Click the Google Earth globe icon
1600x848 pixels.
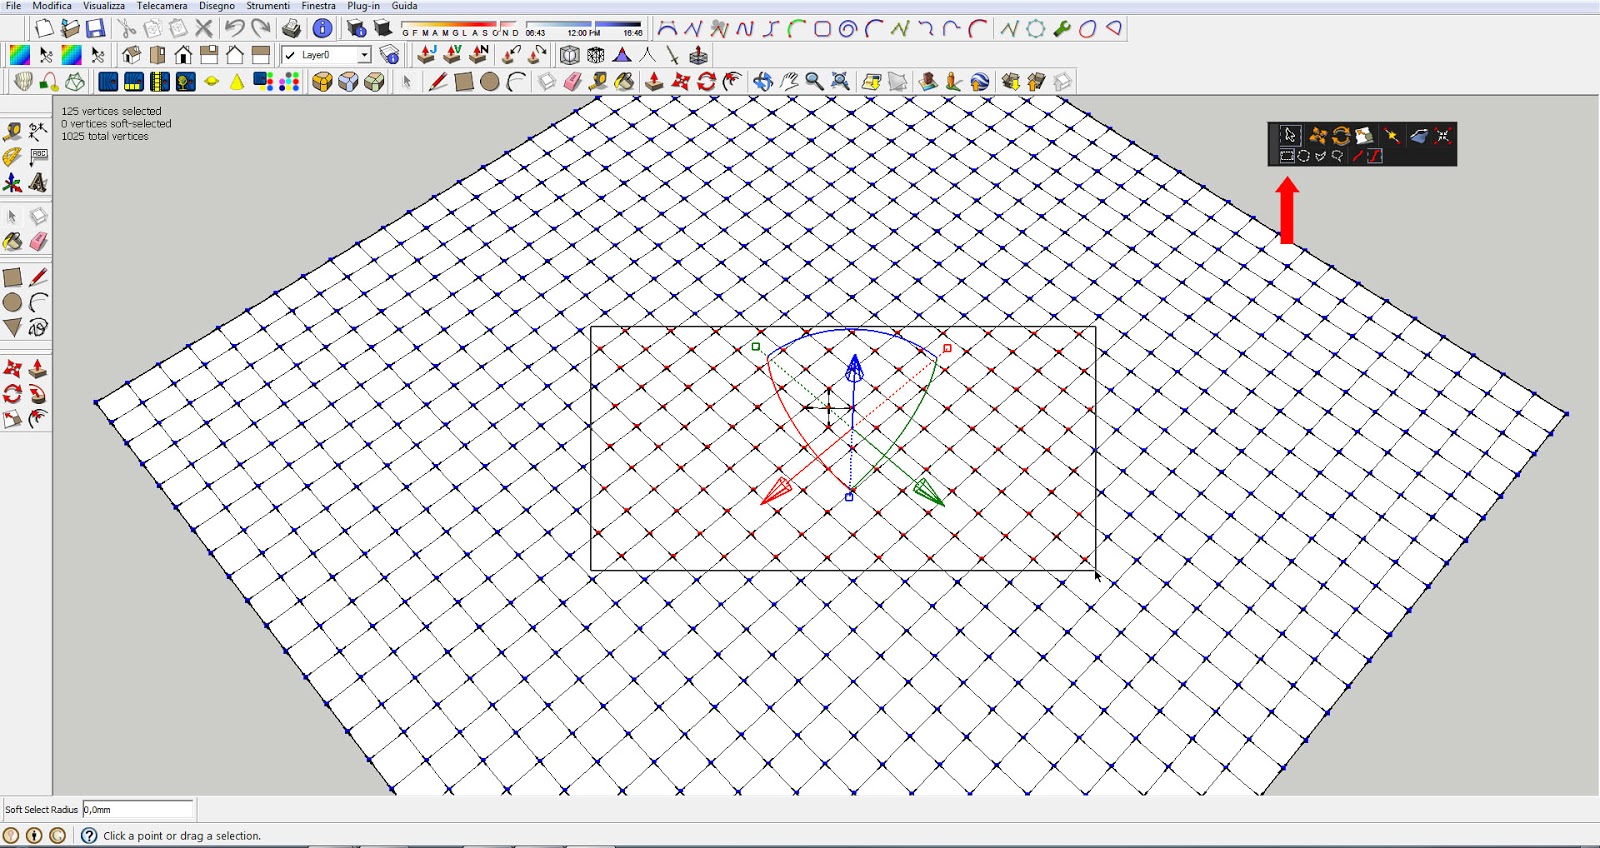[980, 82]
